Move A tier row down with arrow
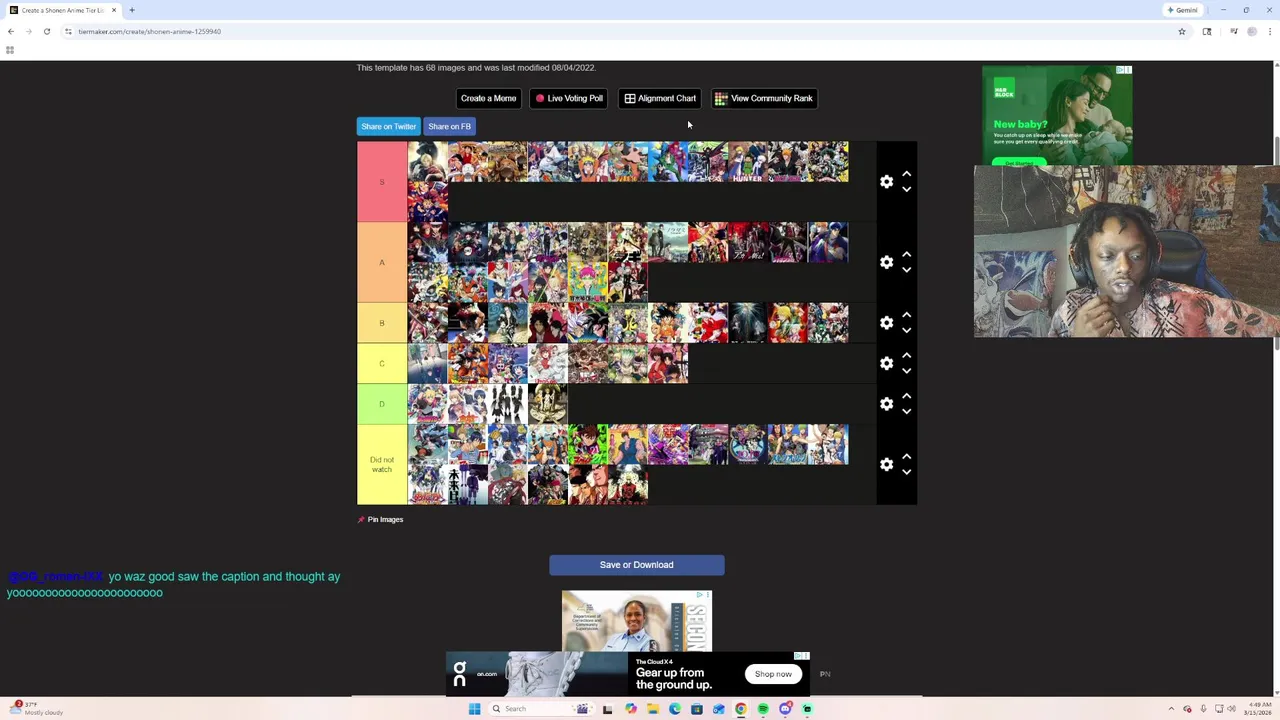Image resolution: width=1280 pixels, height=720 pixels. 907,270
